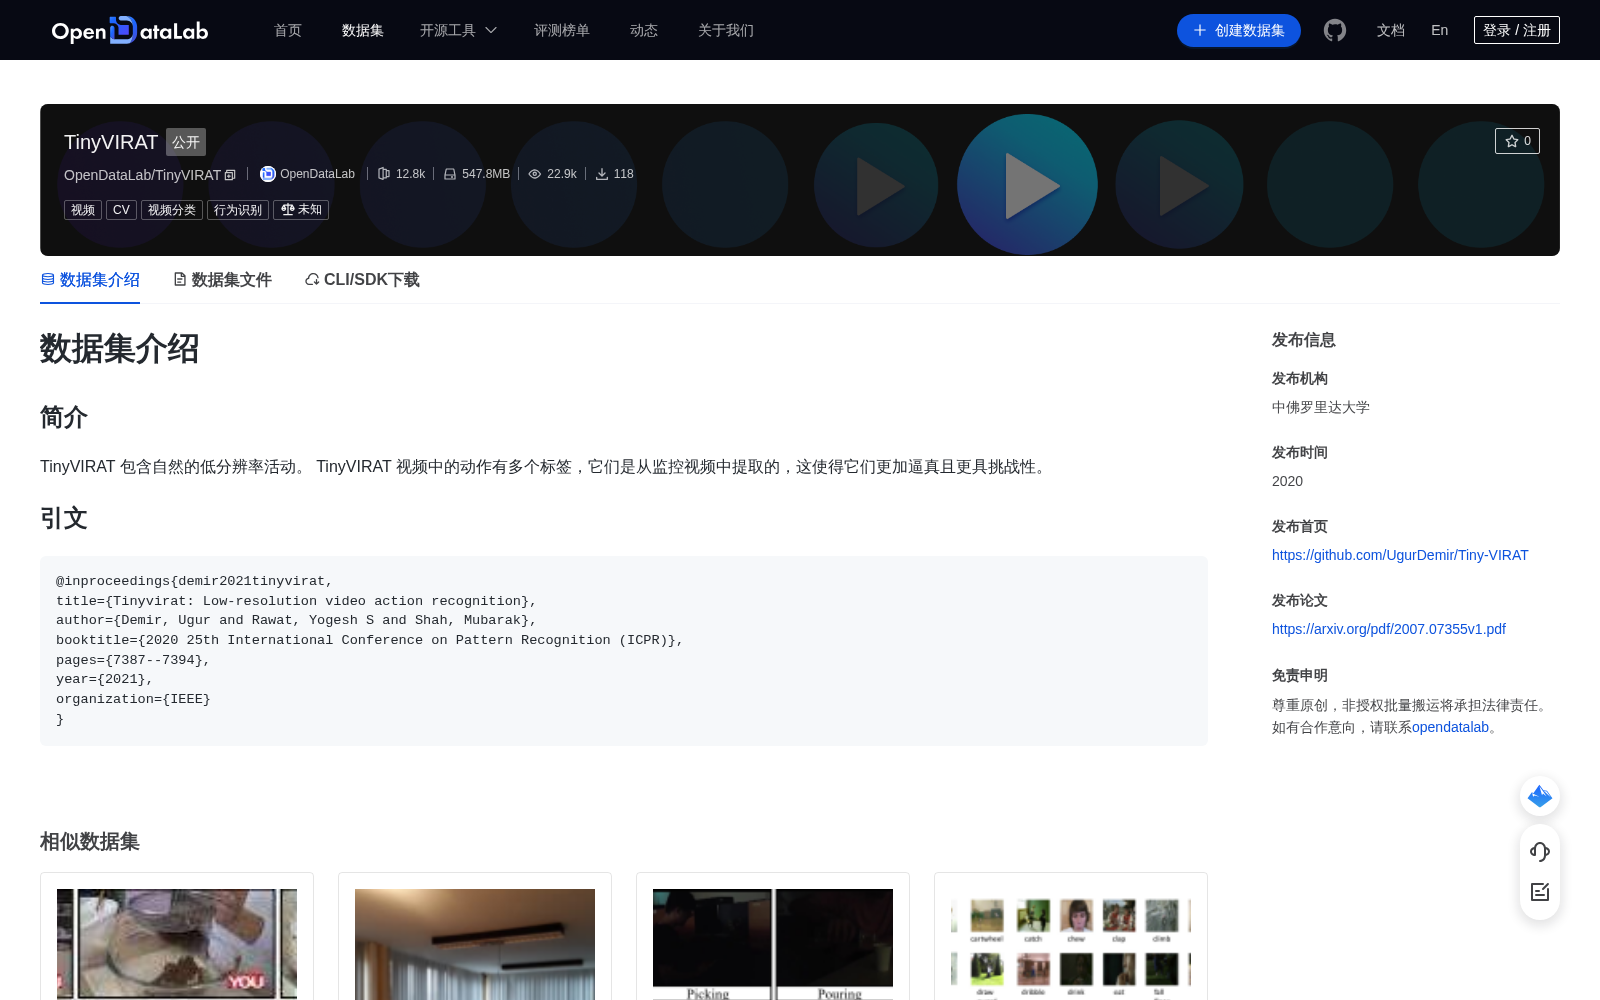The image size is (1600, 1000).
Task: Click the 登录 / 注册 button
Action: [x=1517, y=30]
